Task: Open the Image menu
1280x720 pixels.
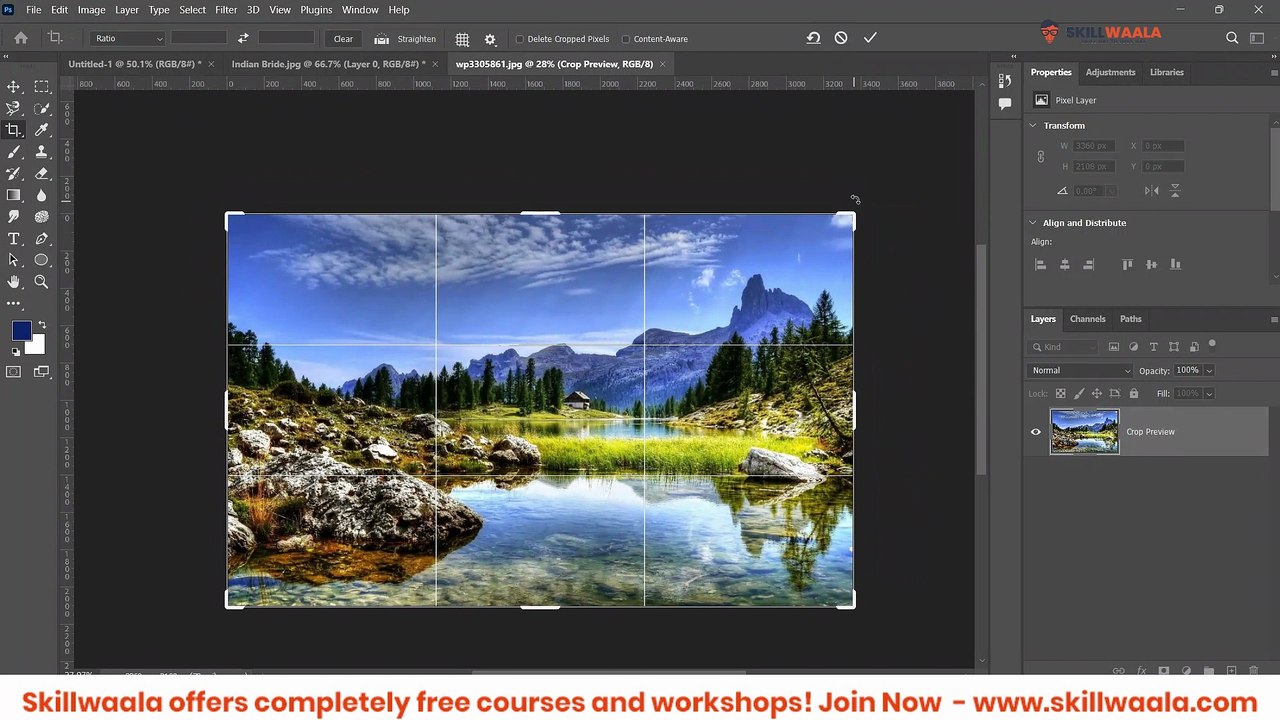Action: coord(91,10)
